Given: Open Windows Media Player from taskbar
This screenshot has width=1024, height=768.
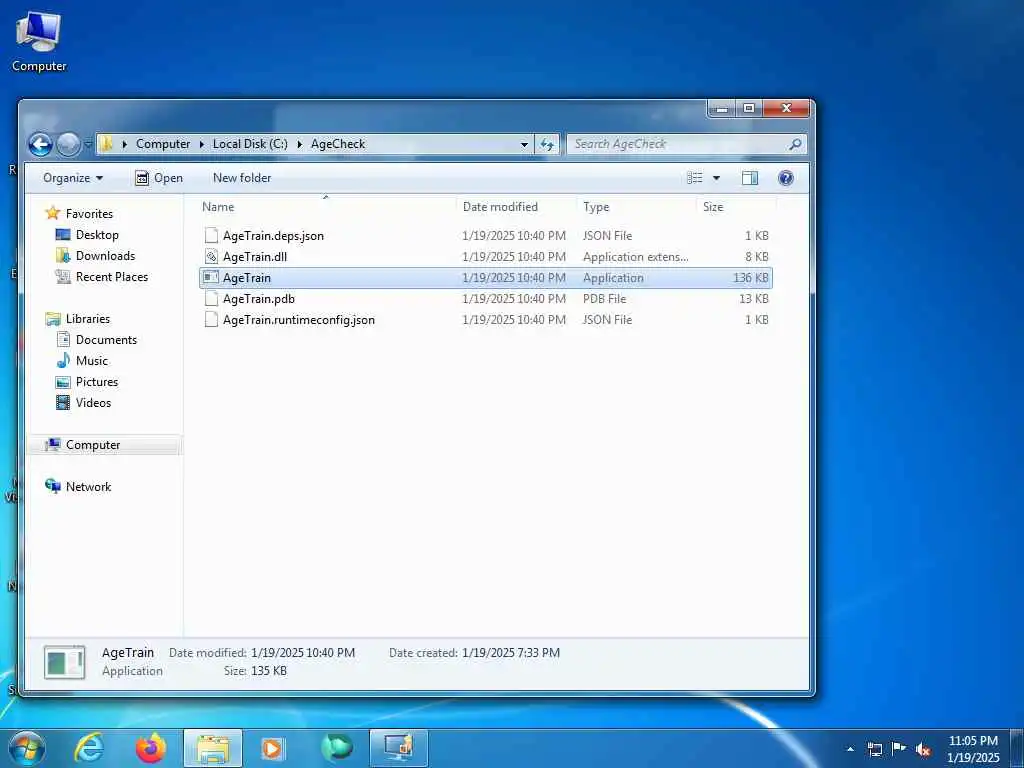Looking at the screenshot, I should coord(272,748).
